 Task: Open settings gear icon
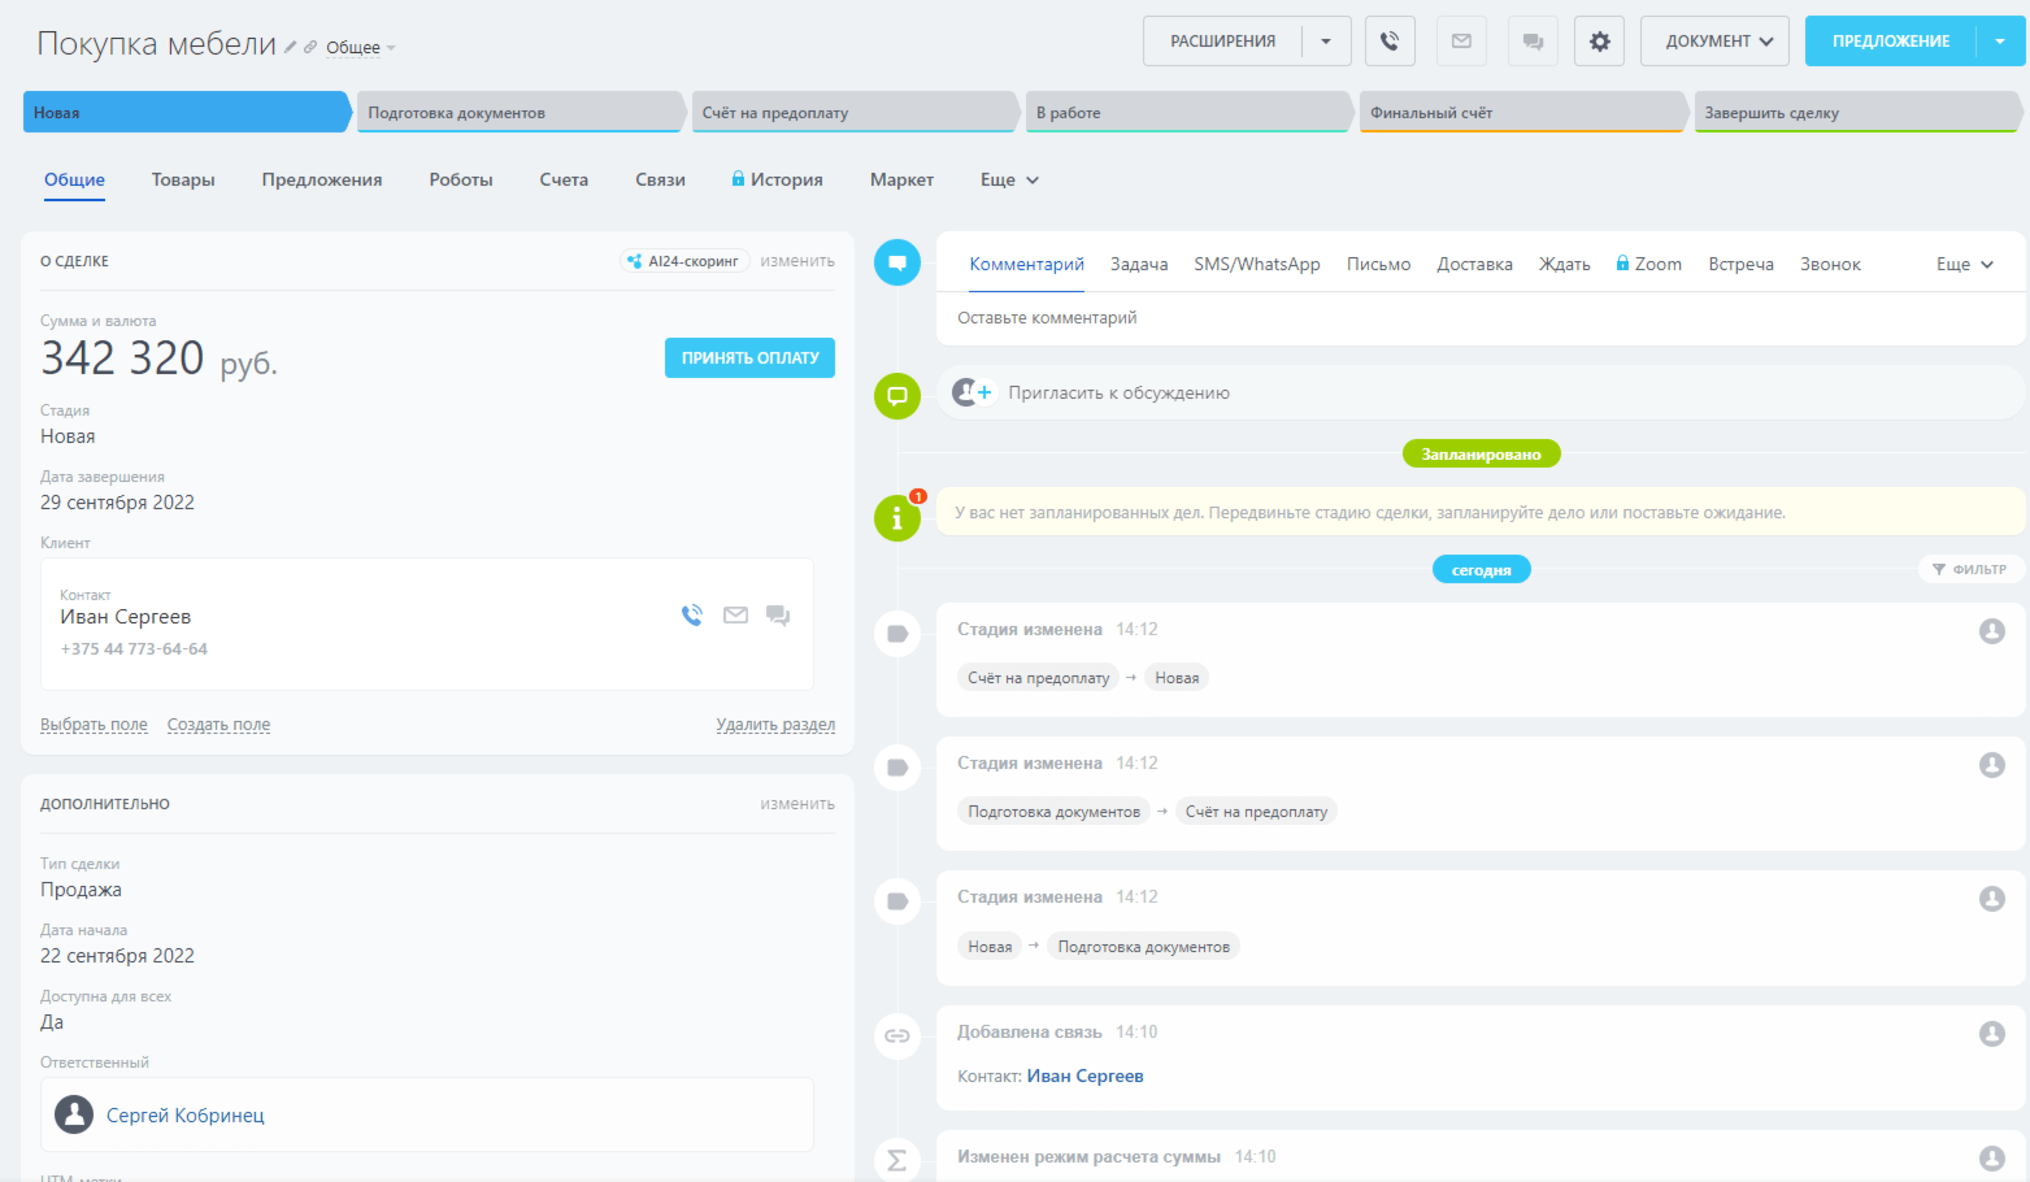(x=1599, y=41)
